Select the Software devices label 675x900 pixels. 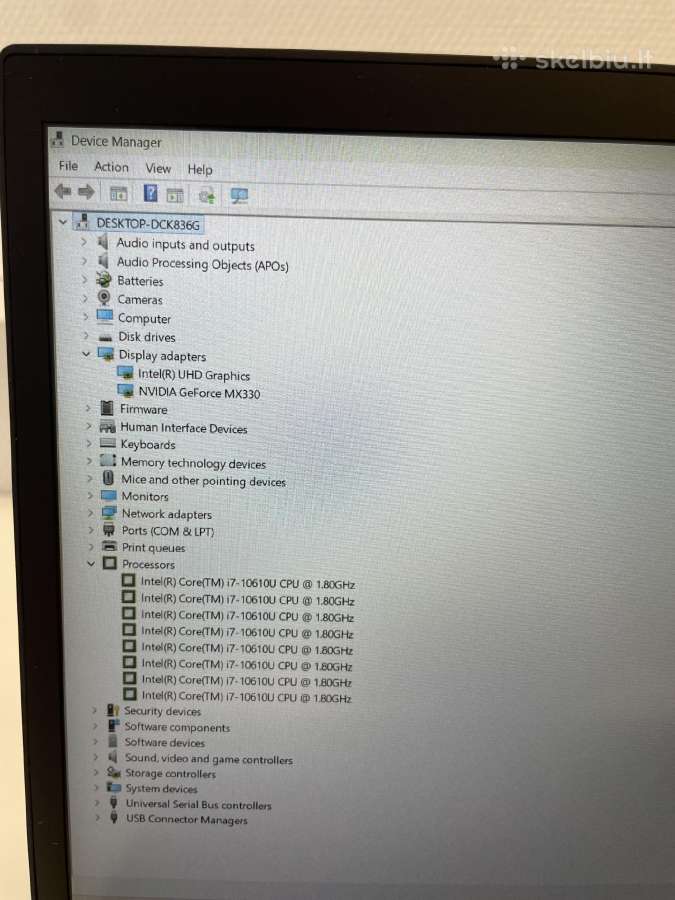coord(165,742)
